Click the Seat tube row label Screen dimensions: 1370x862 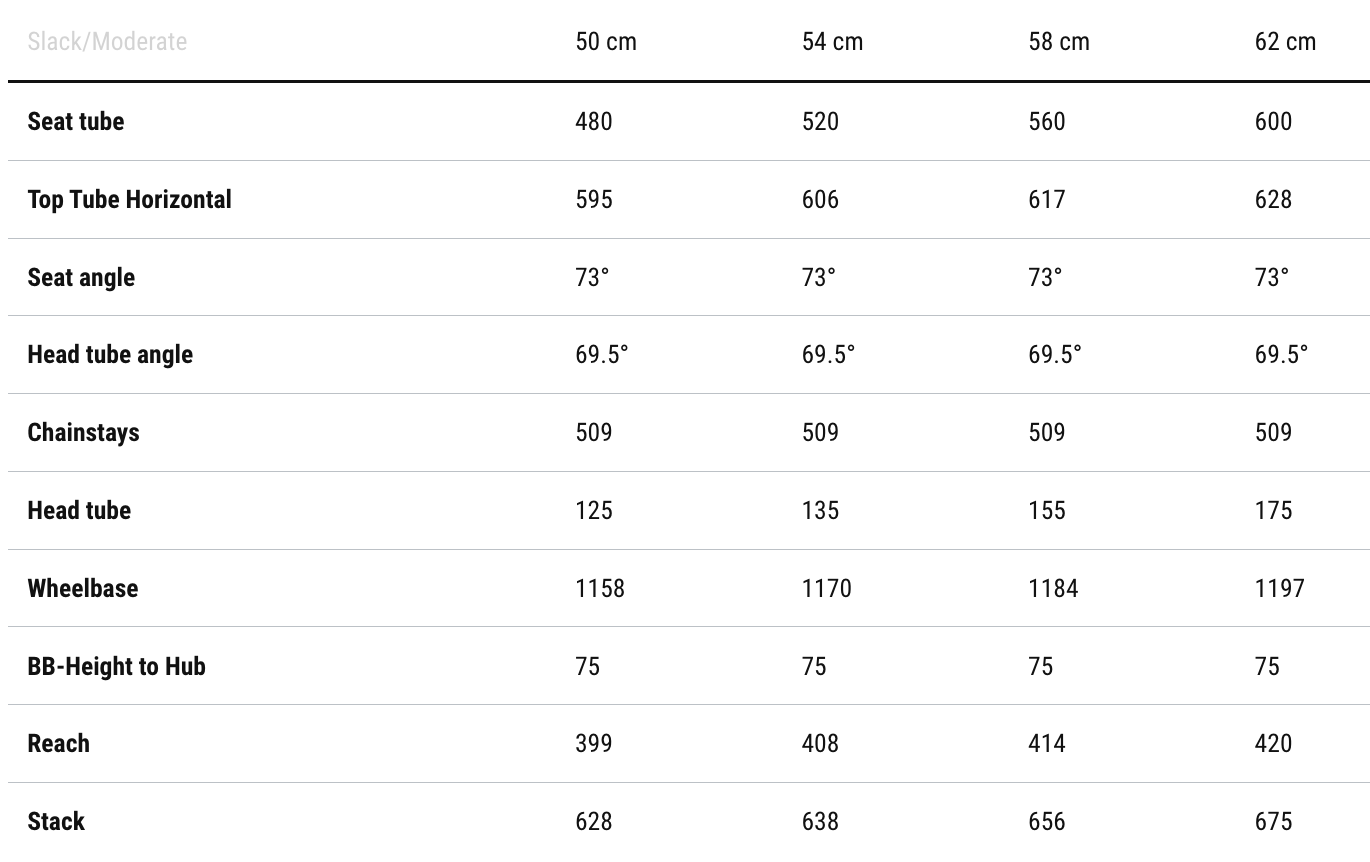coord(76,121)
